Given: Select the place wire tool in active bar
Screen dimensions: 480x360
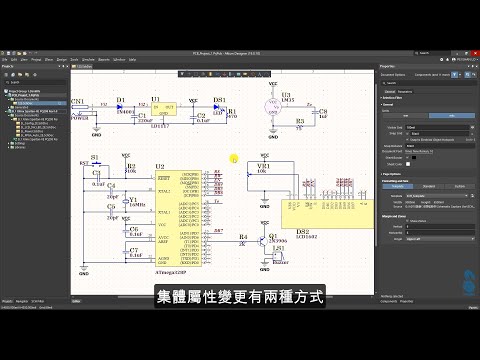Looking at the screenshot, I should (x=217, y=74).
